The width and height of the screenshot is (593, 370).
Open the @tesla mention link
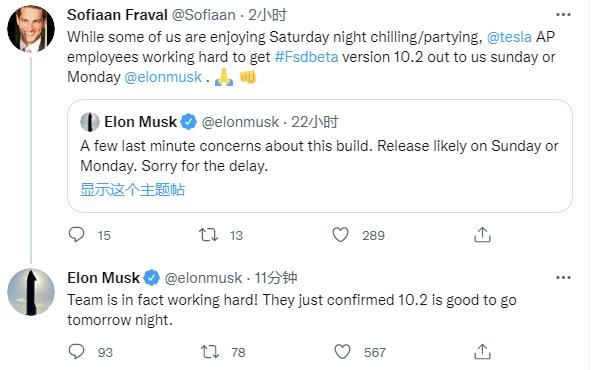click(509, 37)
